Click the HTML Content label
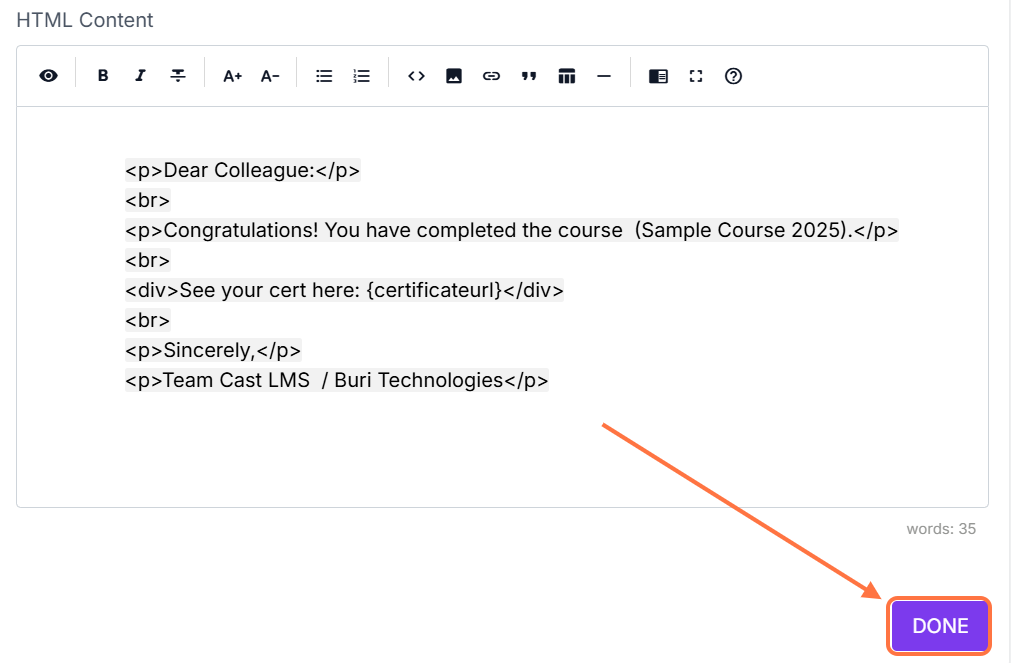 (x=84, y=20)
